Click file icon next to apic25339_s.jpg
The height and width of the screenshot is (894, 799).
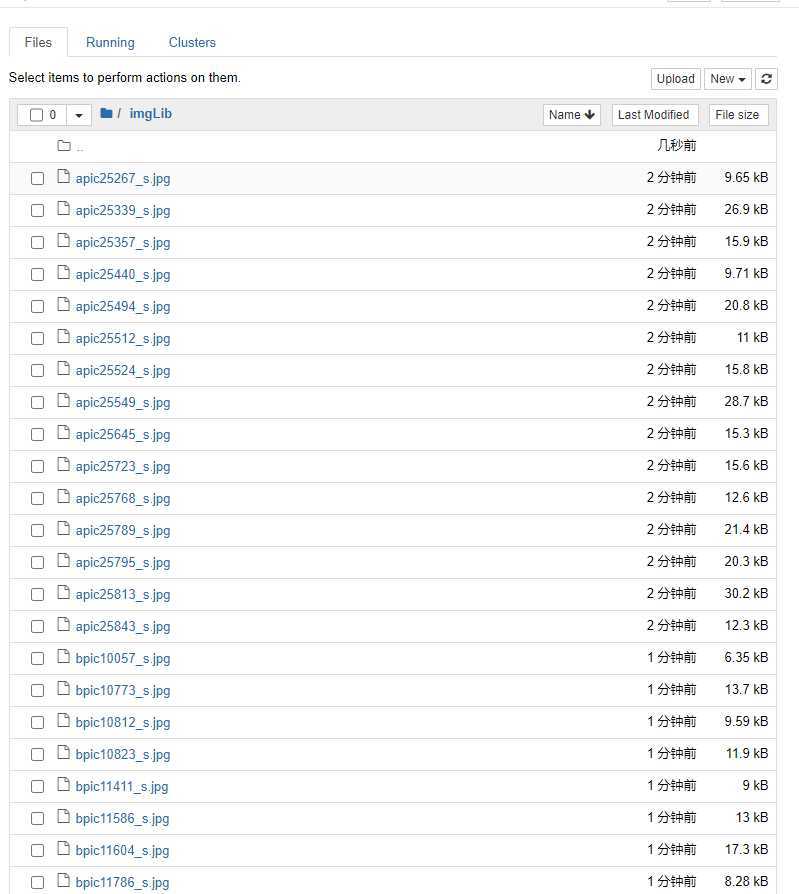pos(63,209)
